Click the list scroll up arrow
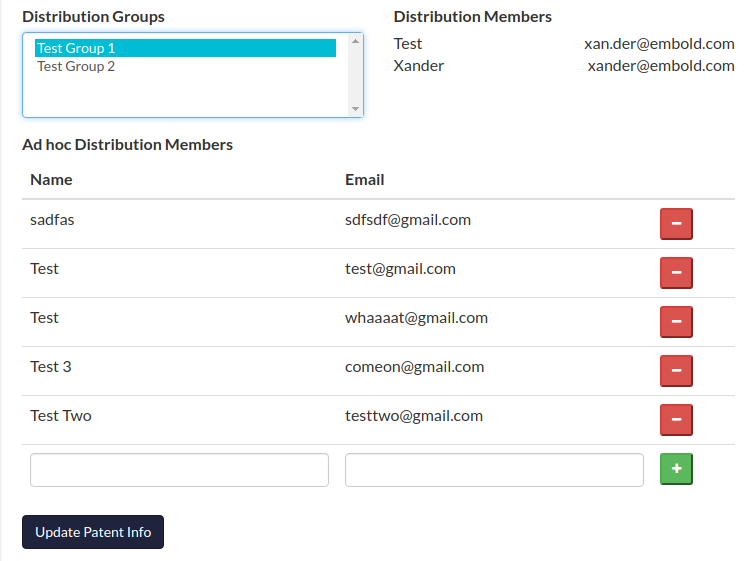 (x=355, y=41)
